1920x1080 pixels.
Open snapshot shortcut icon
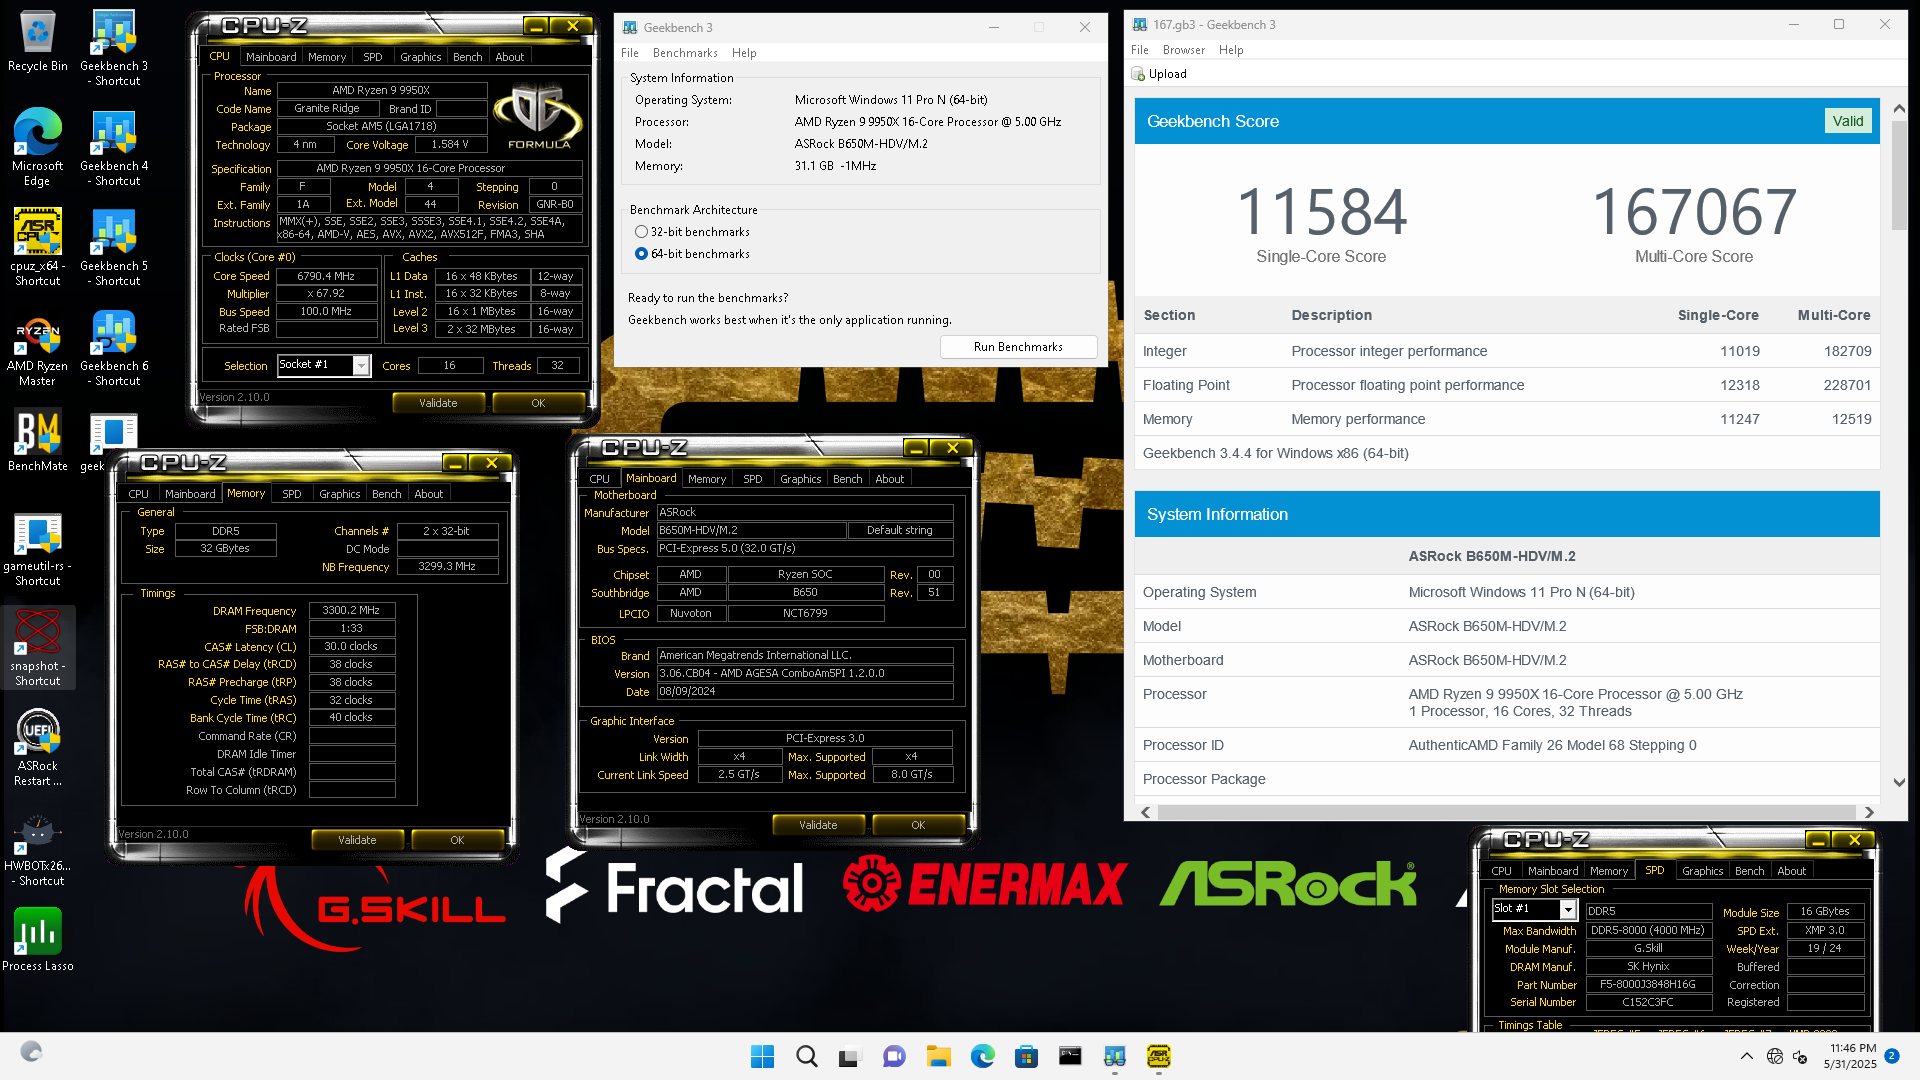click(x=38, y=648)
